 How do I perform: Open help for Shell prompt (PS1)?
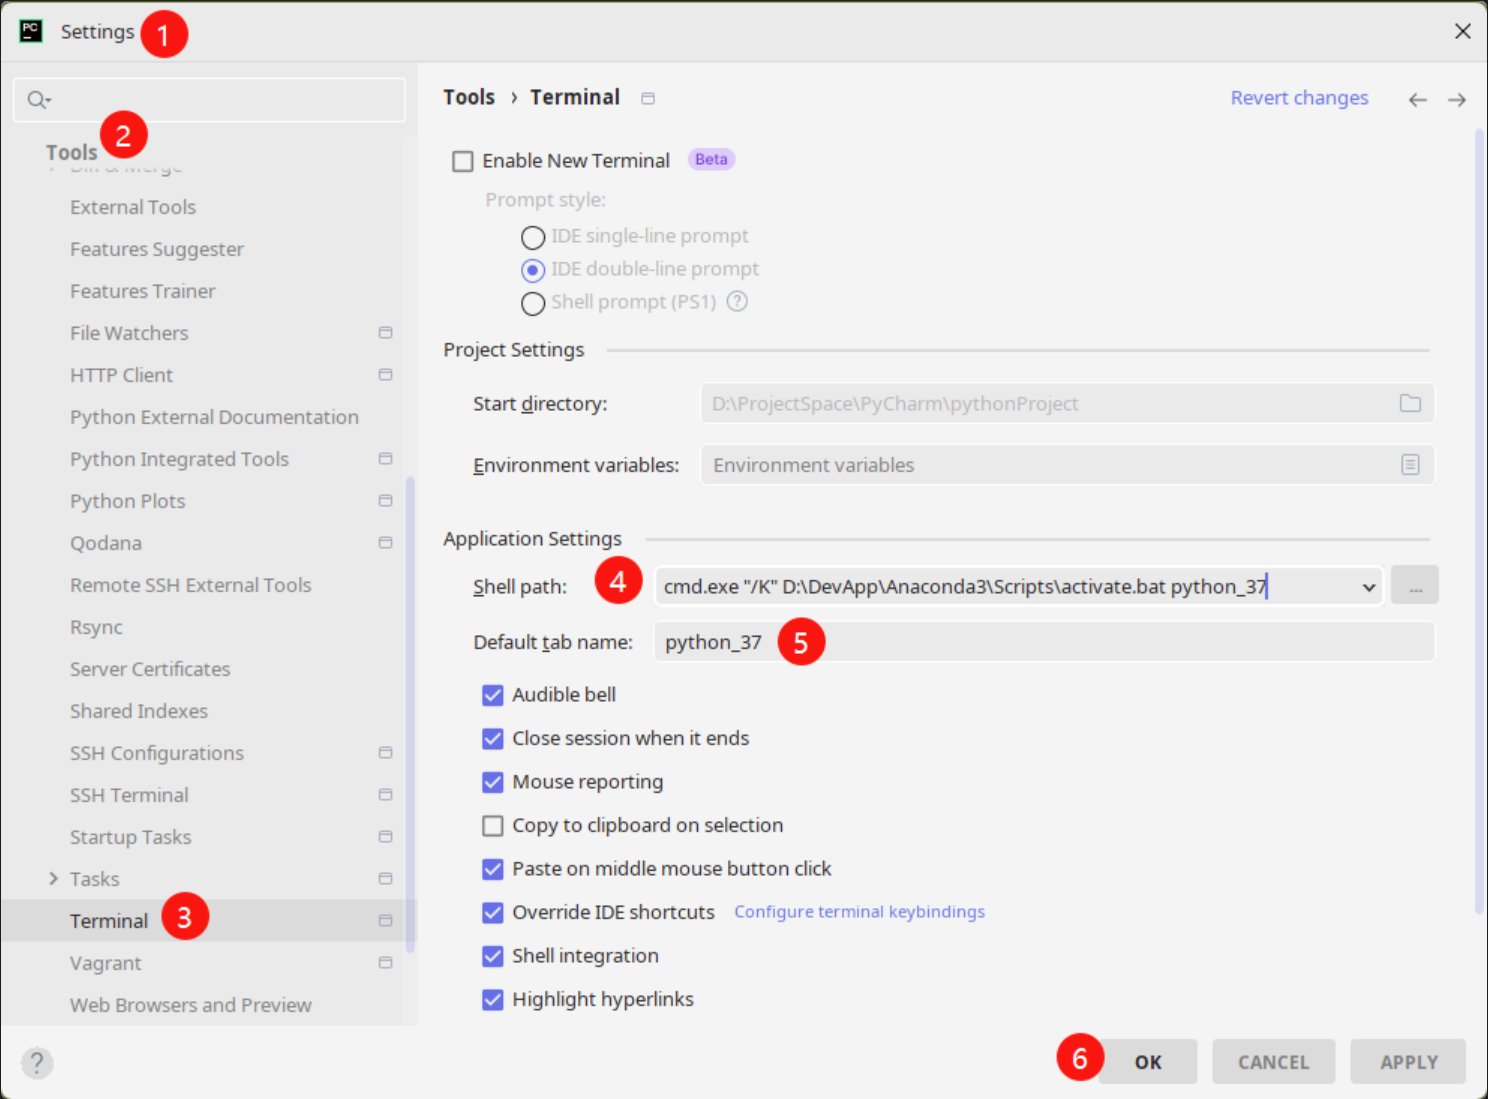point(737,301)
